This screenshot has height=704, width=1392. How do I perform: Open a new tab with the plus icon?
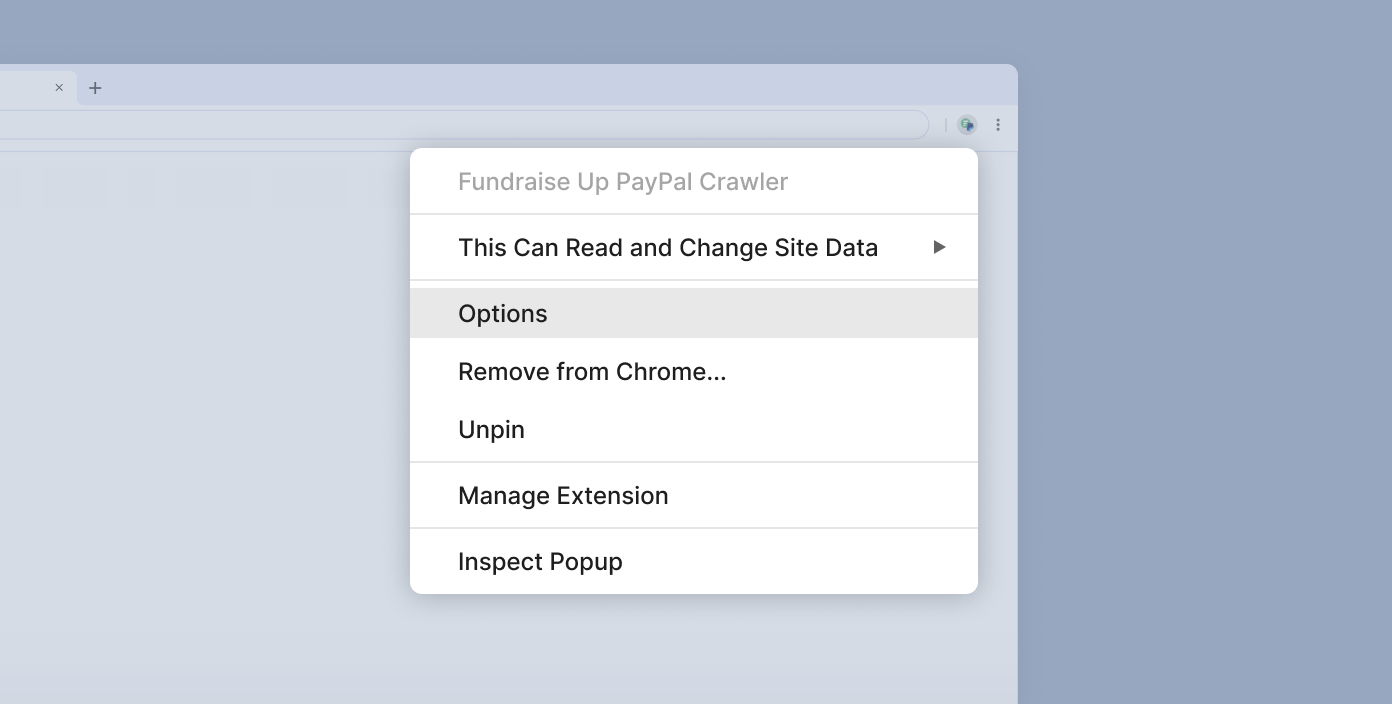tap(95, 87)
